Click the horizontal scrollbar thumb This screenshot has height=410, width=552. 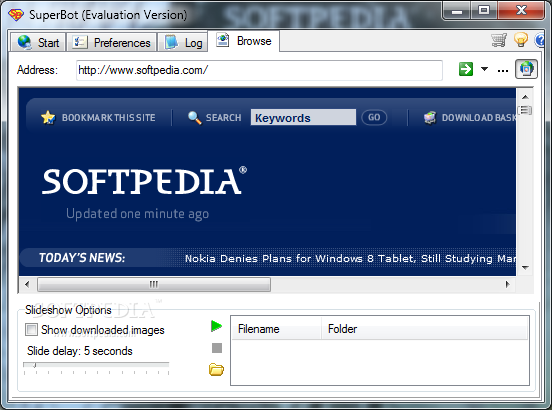pyautogui.click(x=154, y=284)
